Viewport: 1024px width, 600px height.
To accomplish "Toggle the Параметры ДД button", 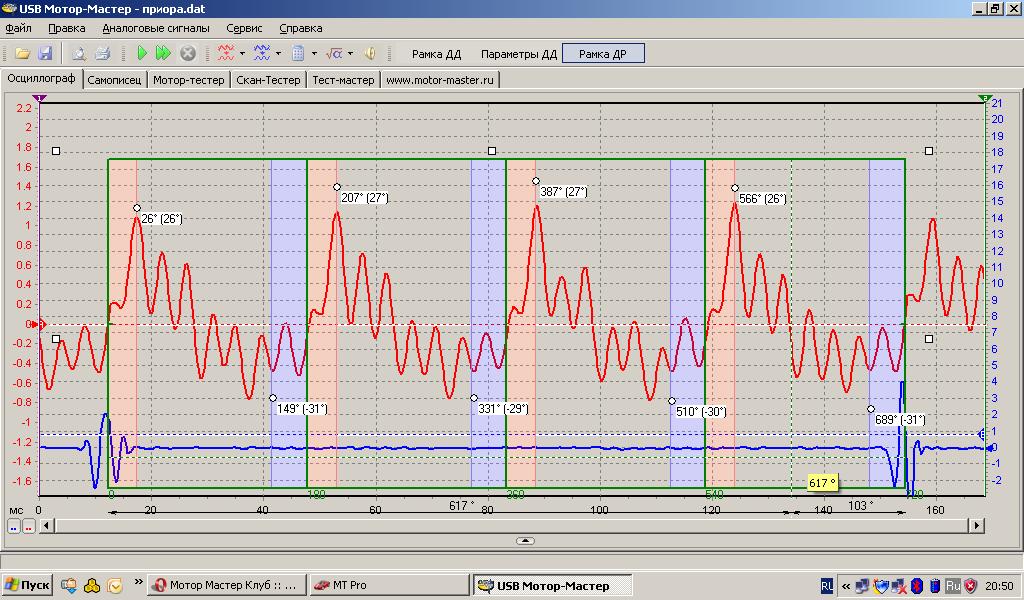I will tap(518, 53).
